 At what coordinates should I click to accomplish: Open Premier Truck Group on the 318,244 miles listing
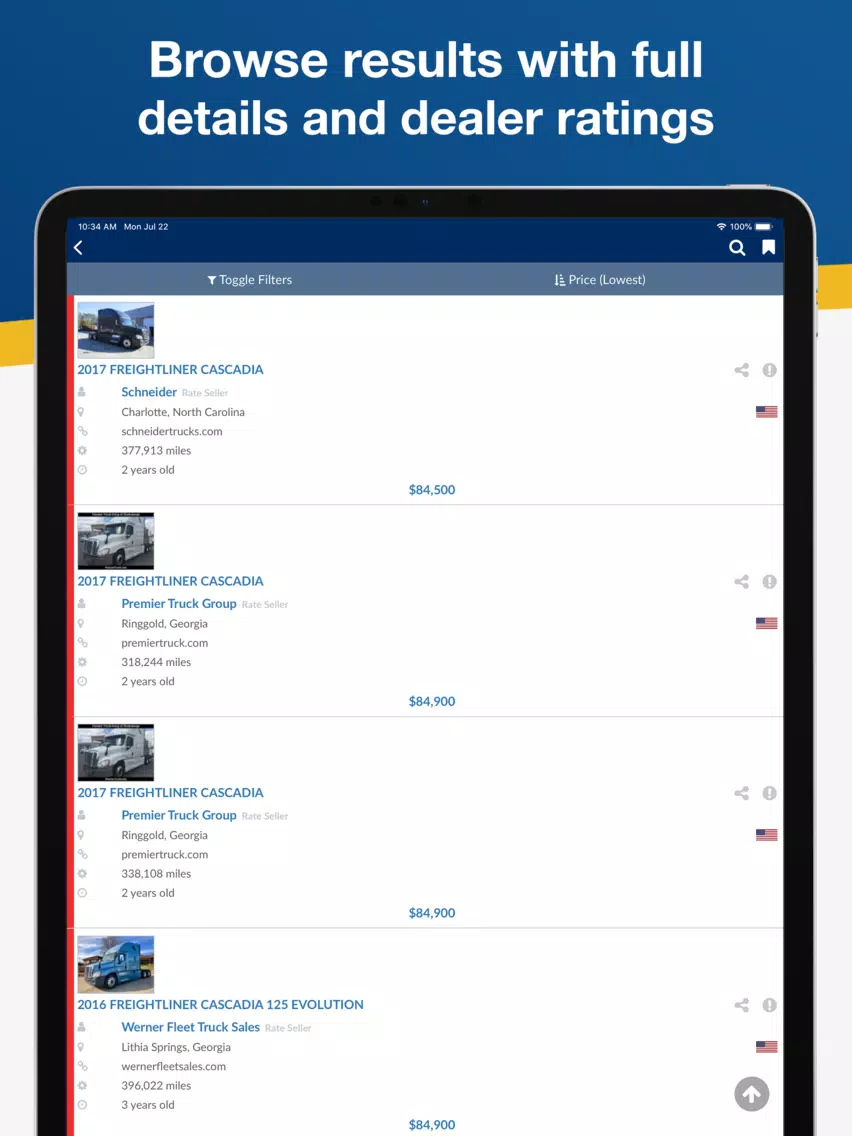pyautogui.click(x=179, y=604)
